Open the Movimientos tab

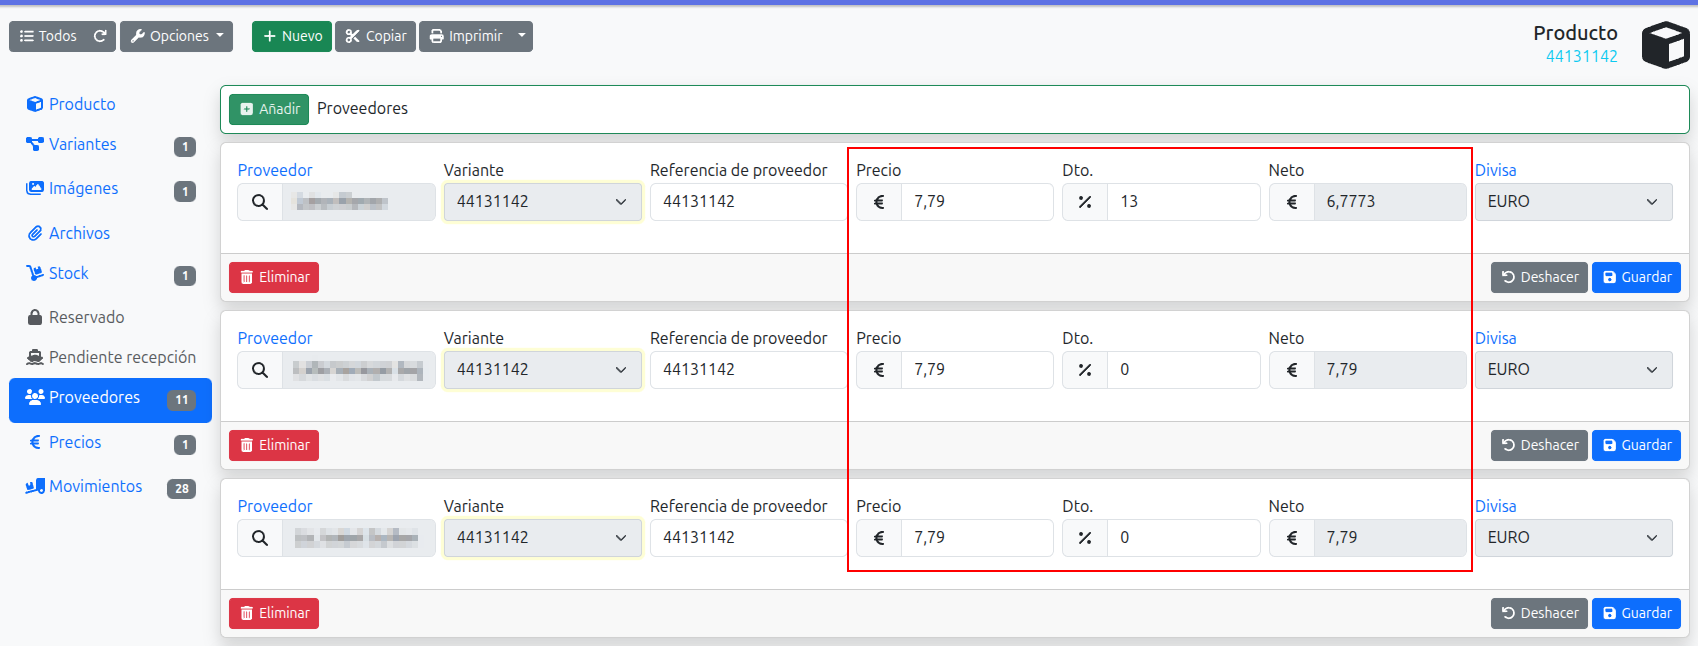point(95,487)
